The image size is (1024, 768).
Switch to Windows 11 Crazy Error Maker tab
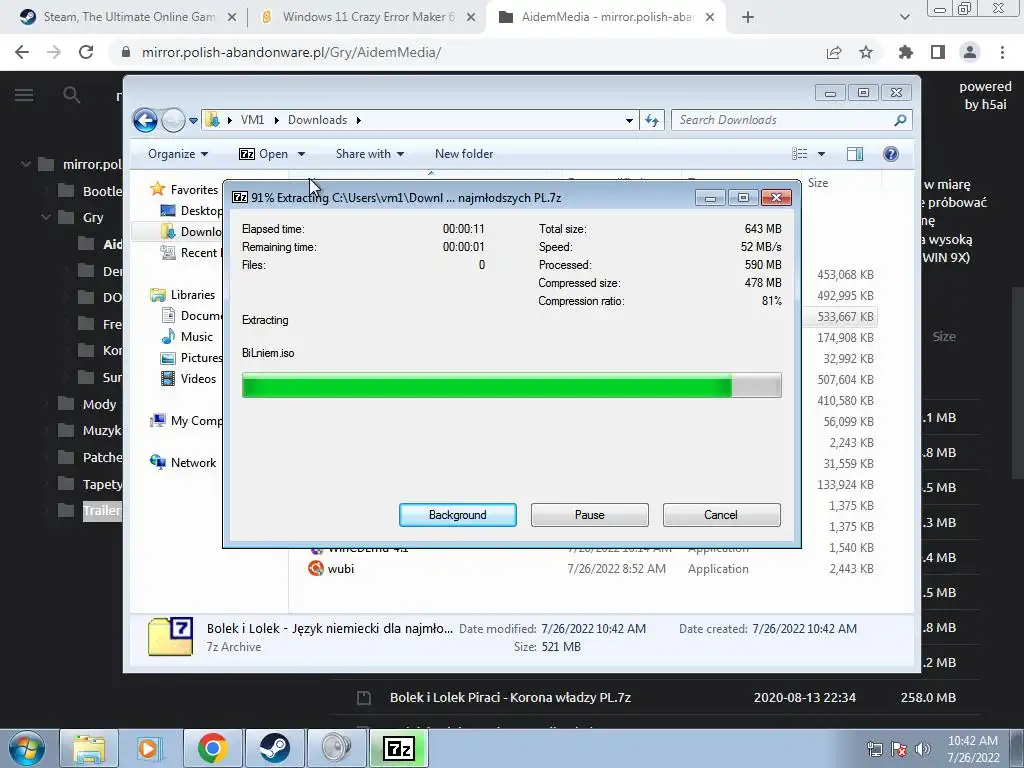(368, 17)
